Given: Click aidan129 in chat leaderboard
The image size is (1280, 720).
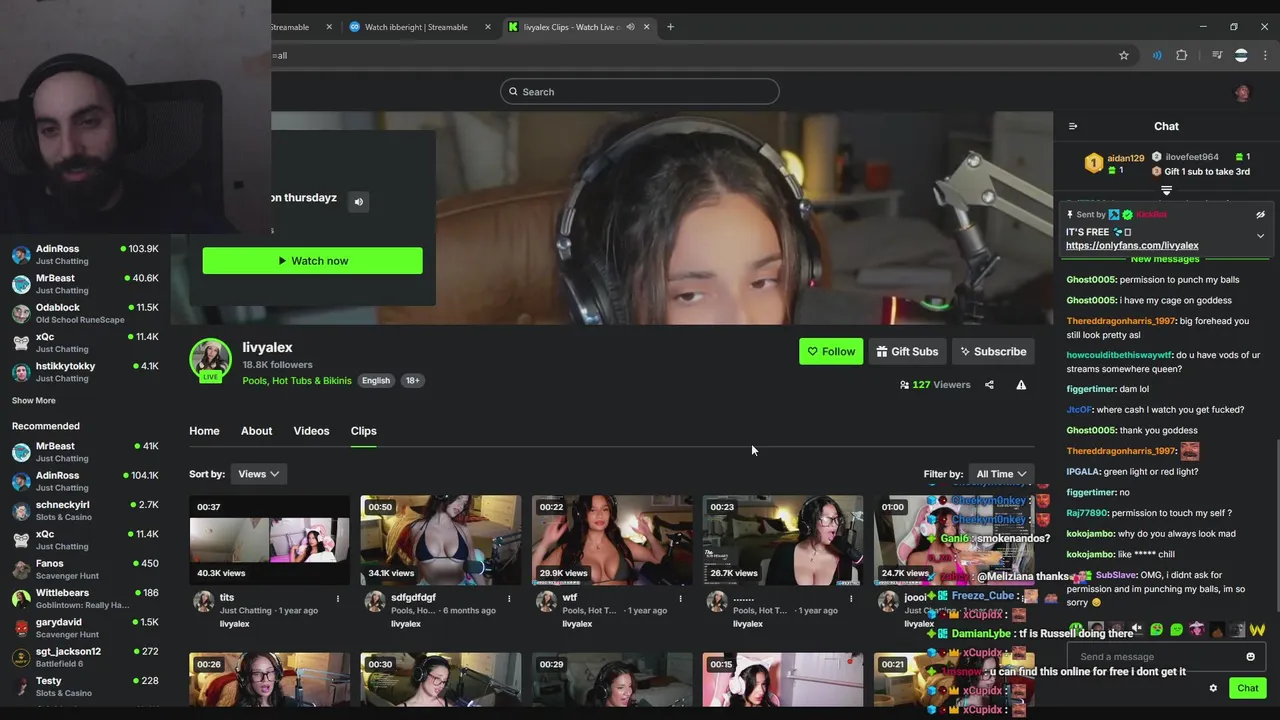Looking at the screenshot, I should click(1125, 158).
